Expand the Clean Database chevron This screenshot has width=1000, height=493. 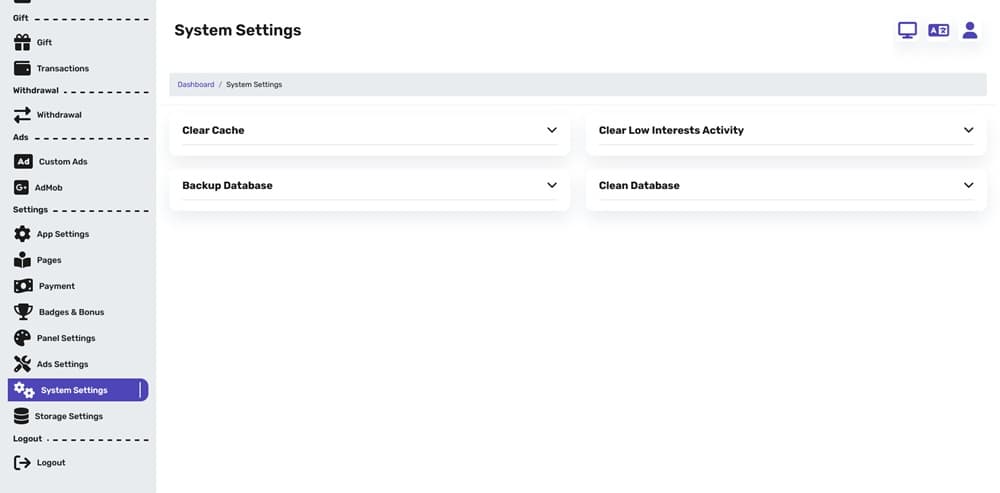(968, 185)
